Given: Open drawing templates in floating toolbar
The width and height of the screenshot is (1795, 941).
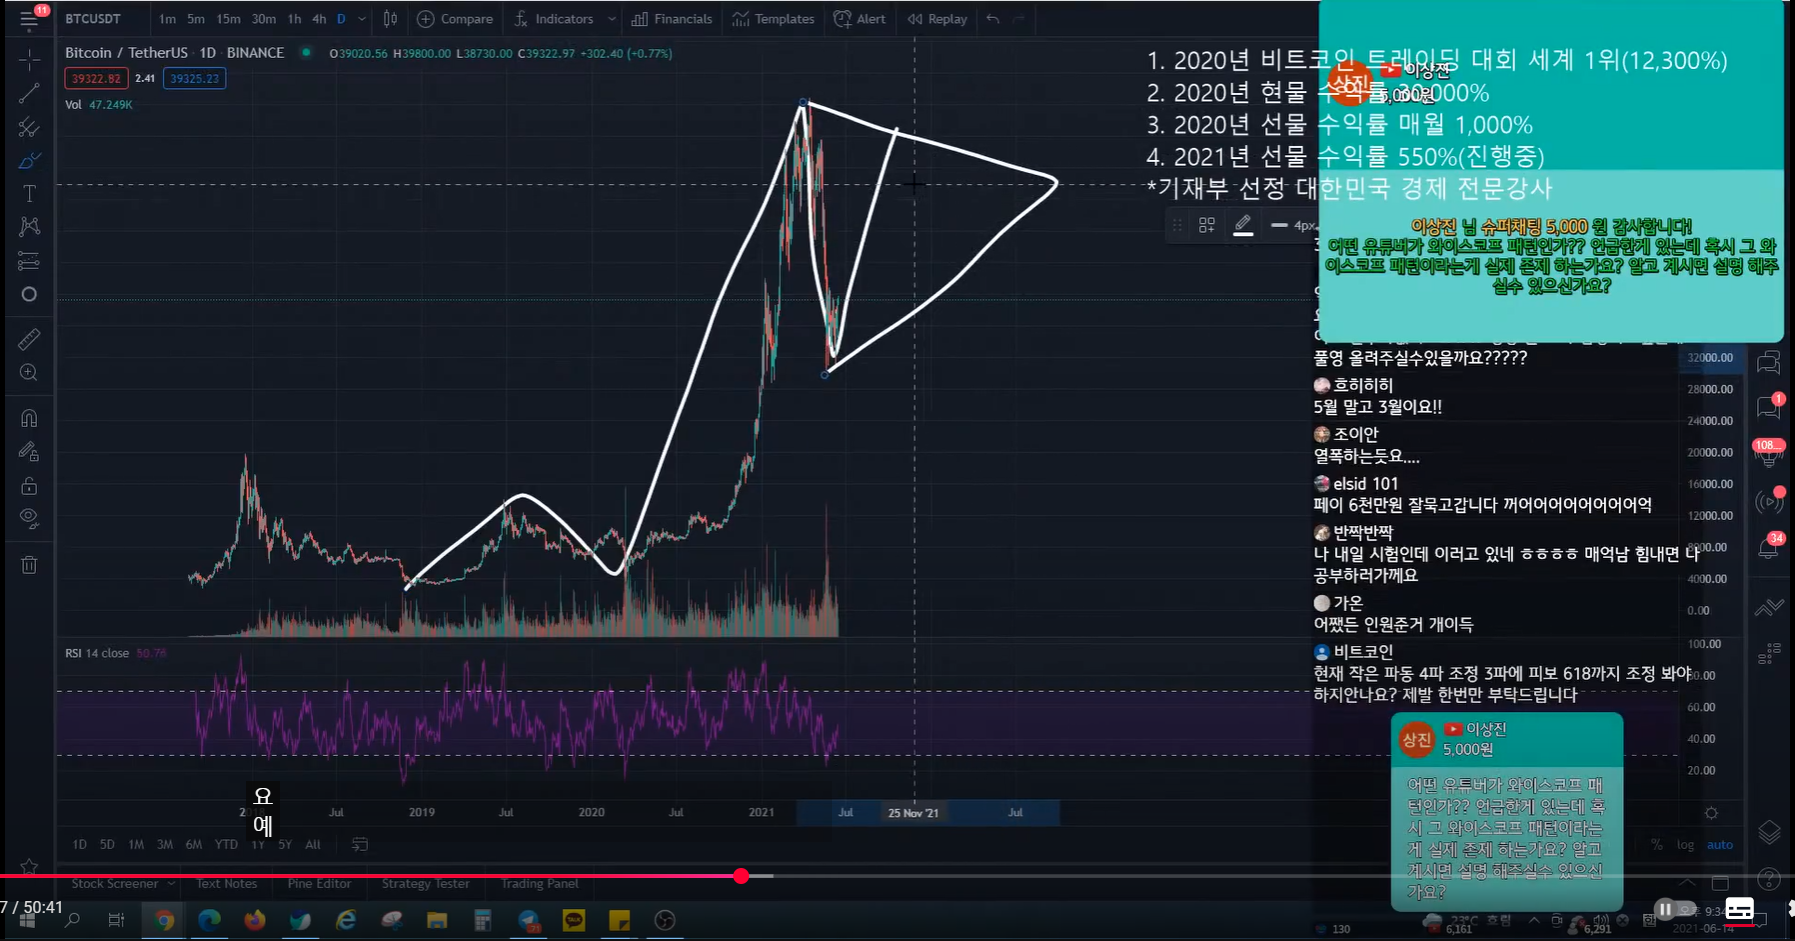Looking at the screenshot, I should coord(1207,226).
